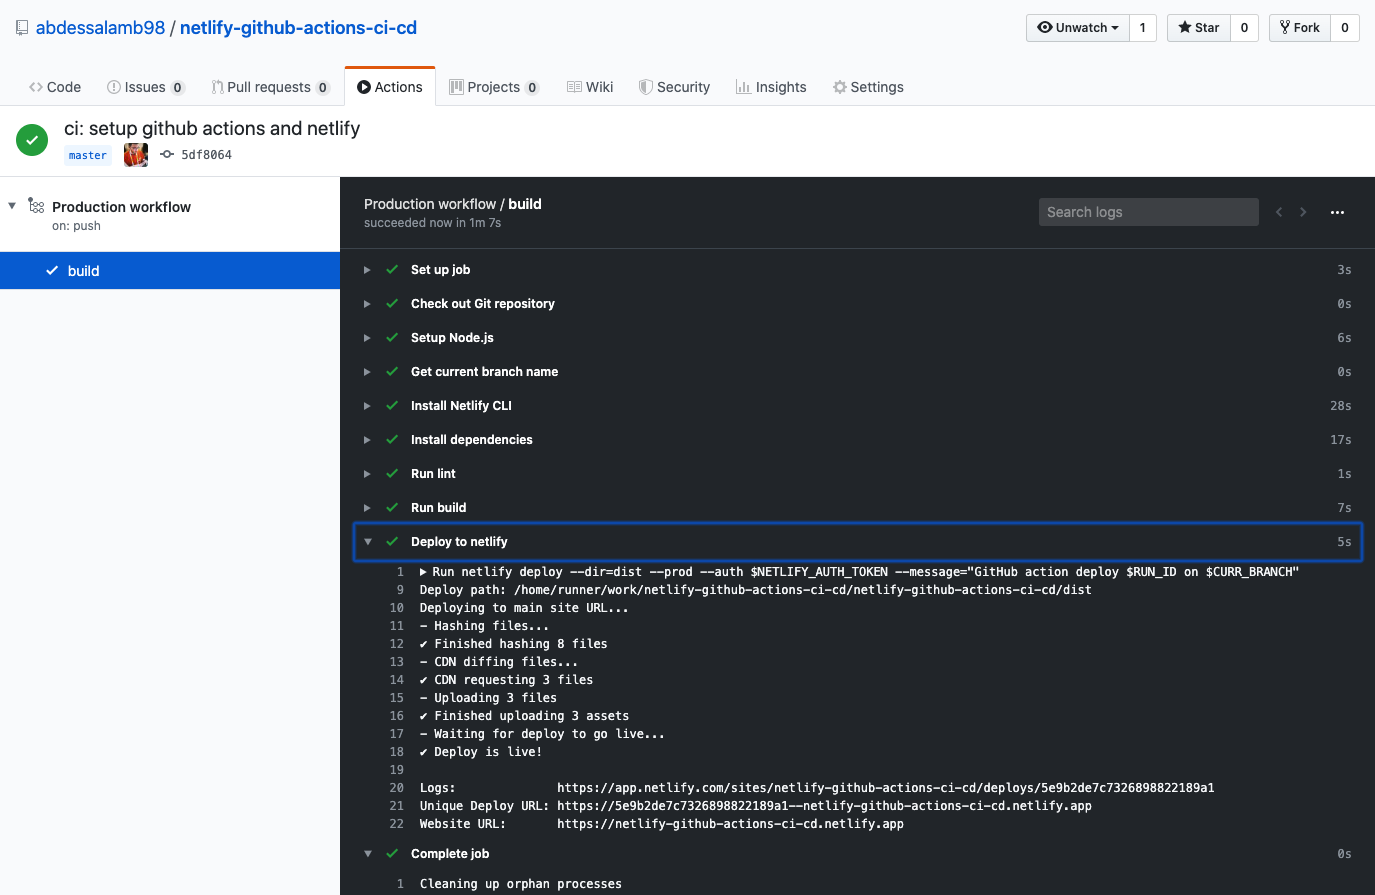Click the fork count next to Fork
The height and width of the screenshot is (895, 1375).
(x=1345, y=28)
